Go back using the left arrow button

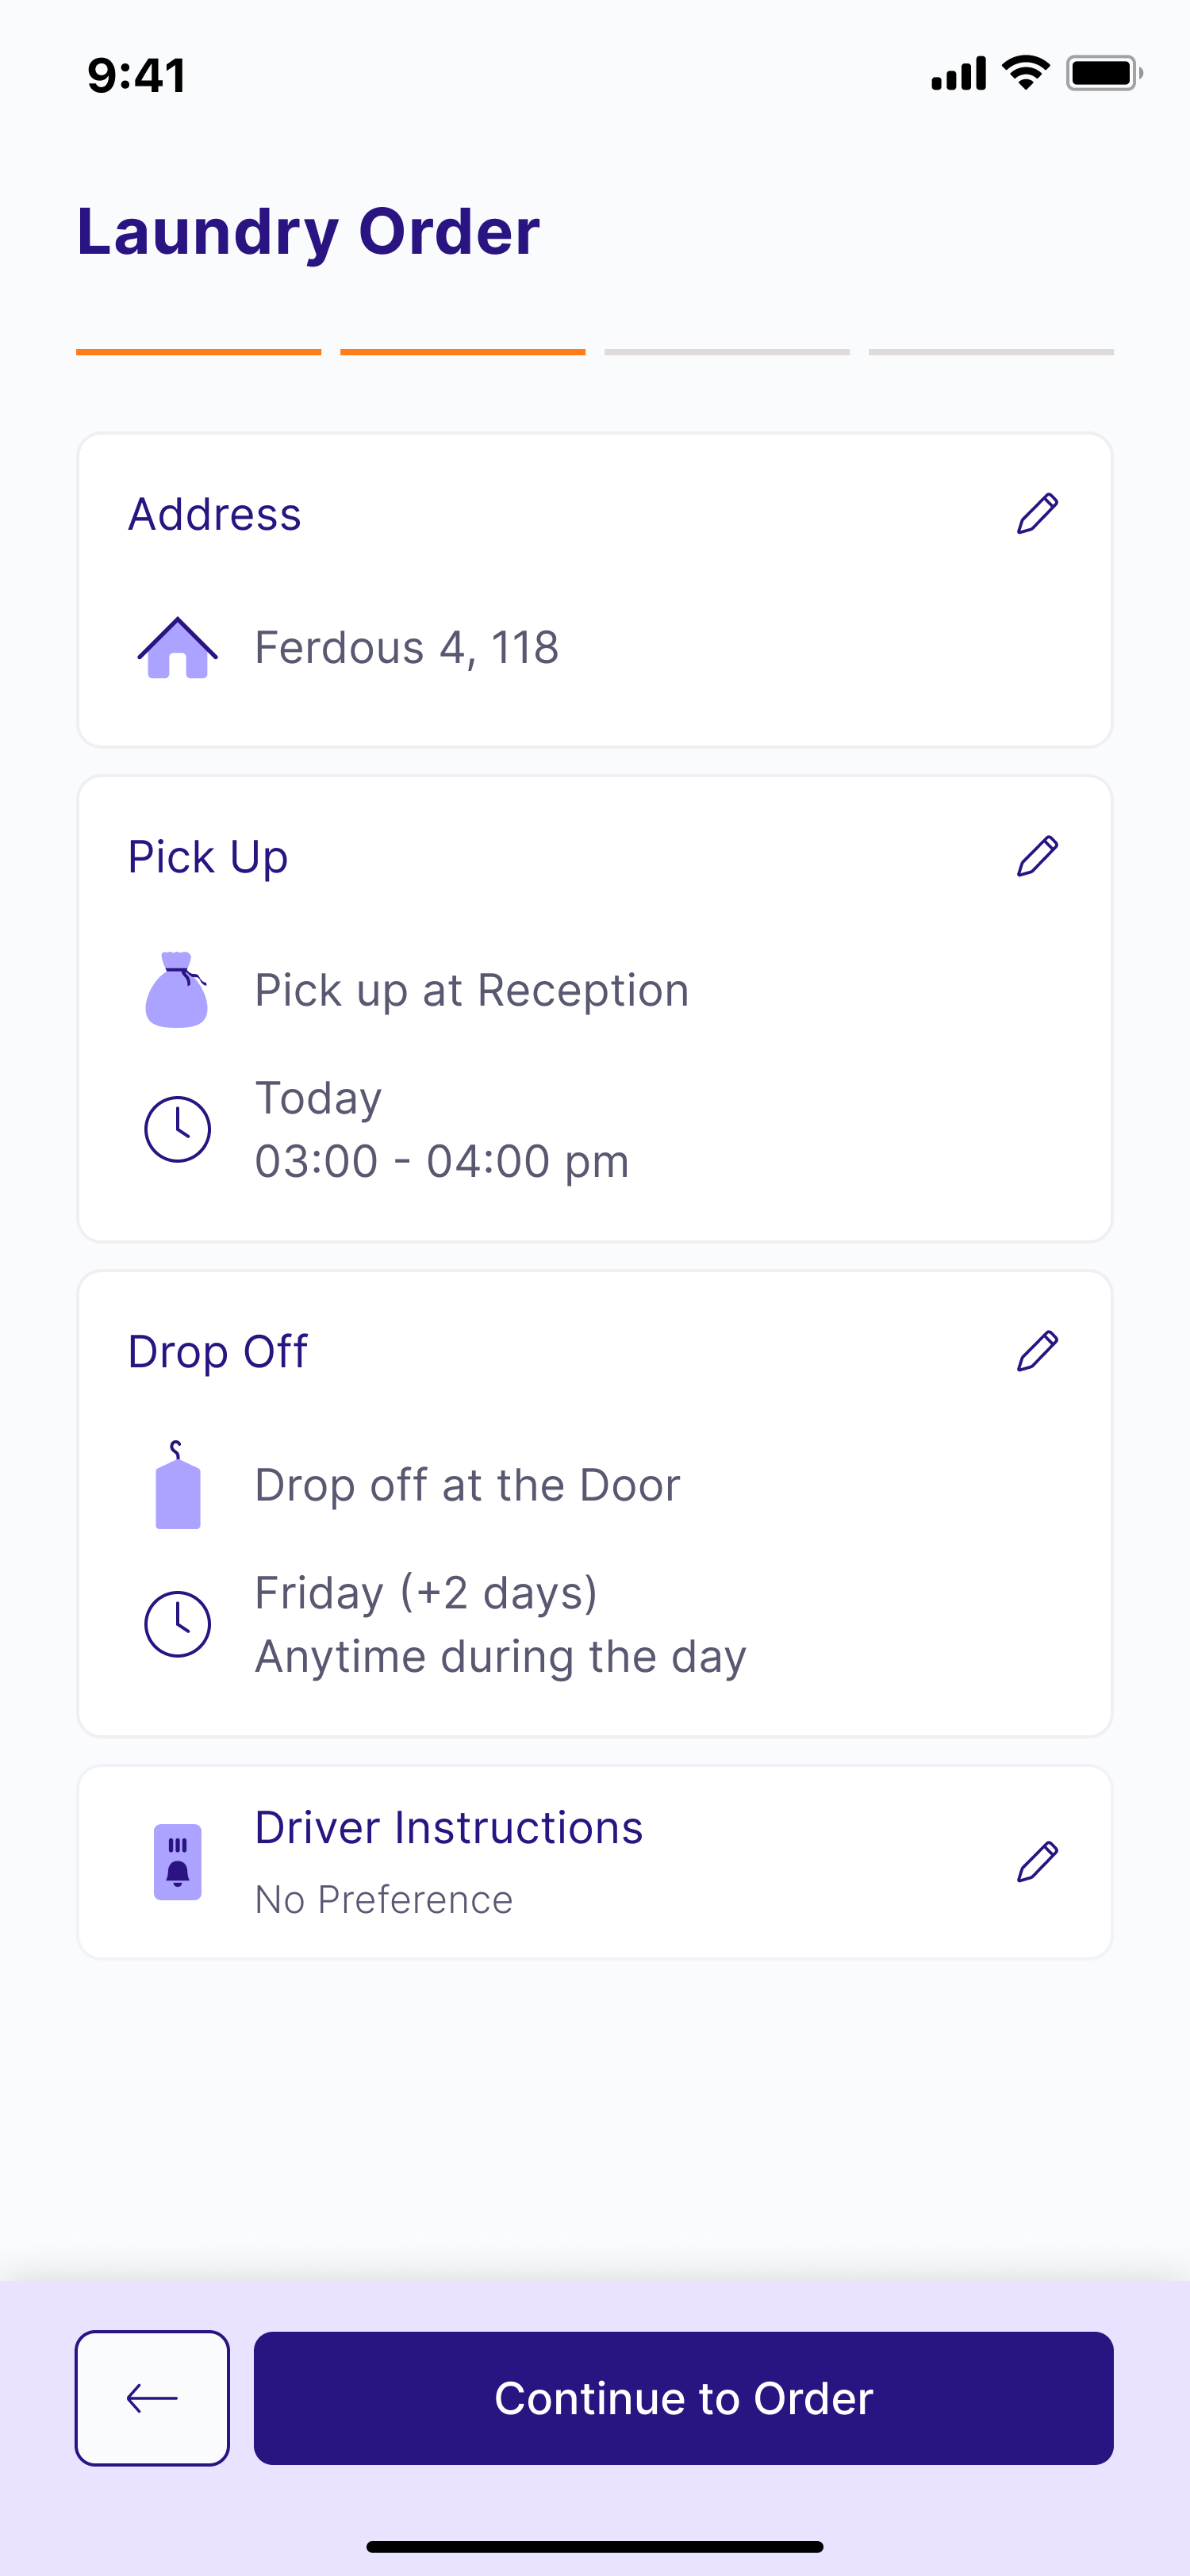click(152, 2398)
